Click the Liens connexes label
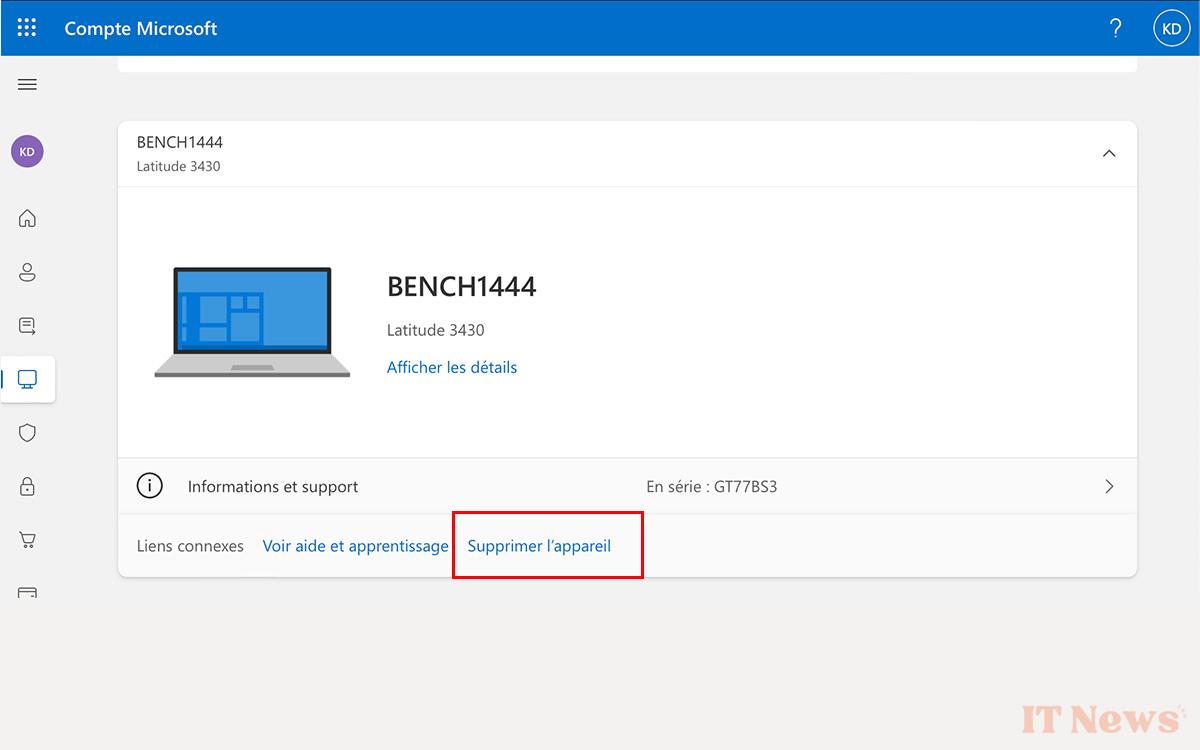Viewport: 1200px width, 750px height. coord(190,546)
